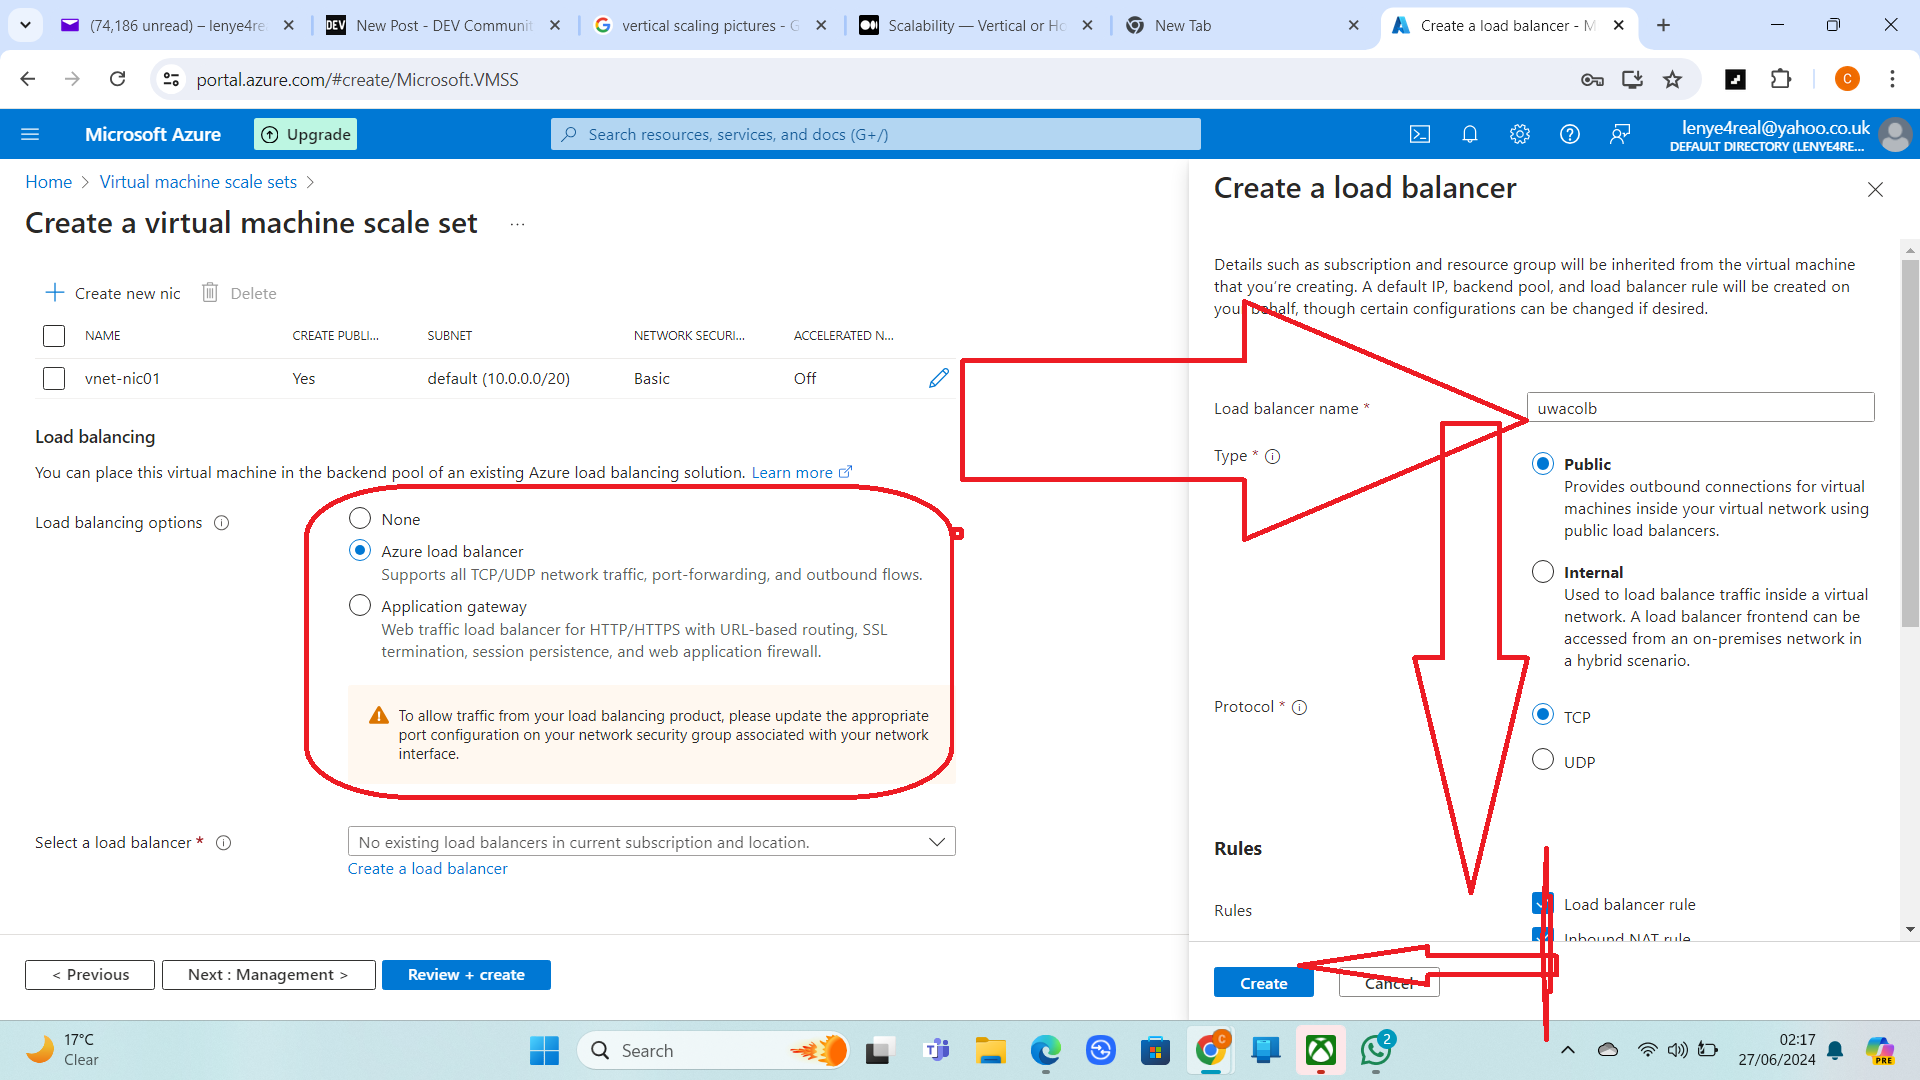Click the Azure feedback icon

point(1620,134)
